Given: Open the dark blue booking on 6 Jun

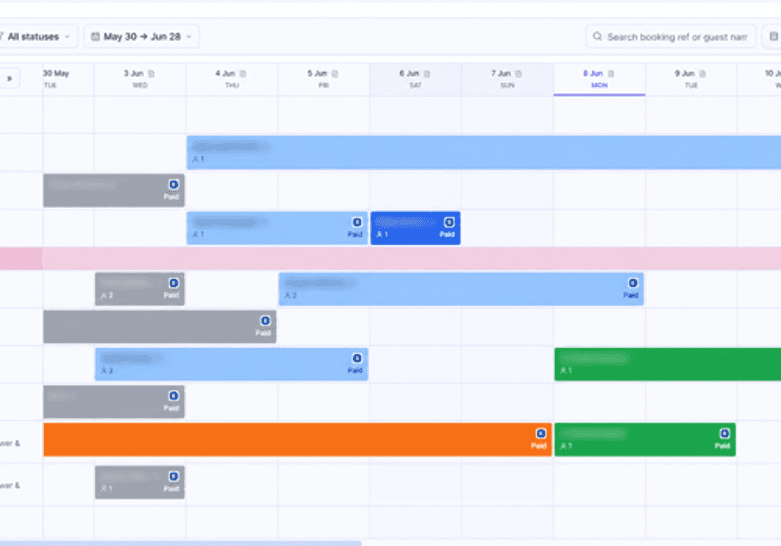Looking at the screenshot, I should coord(415,228).
